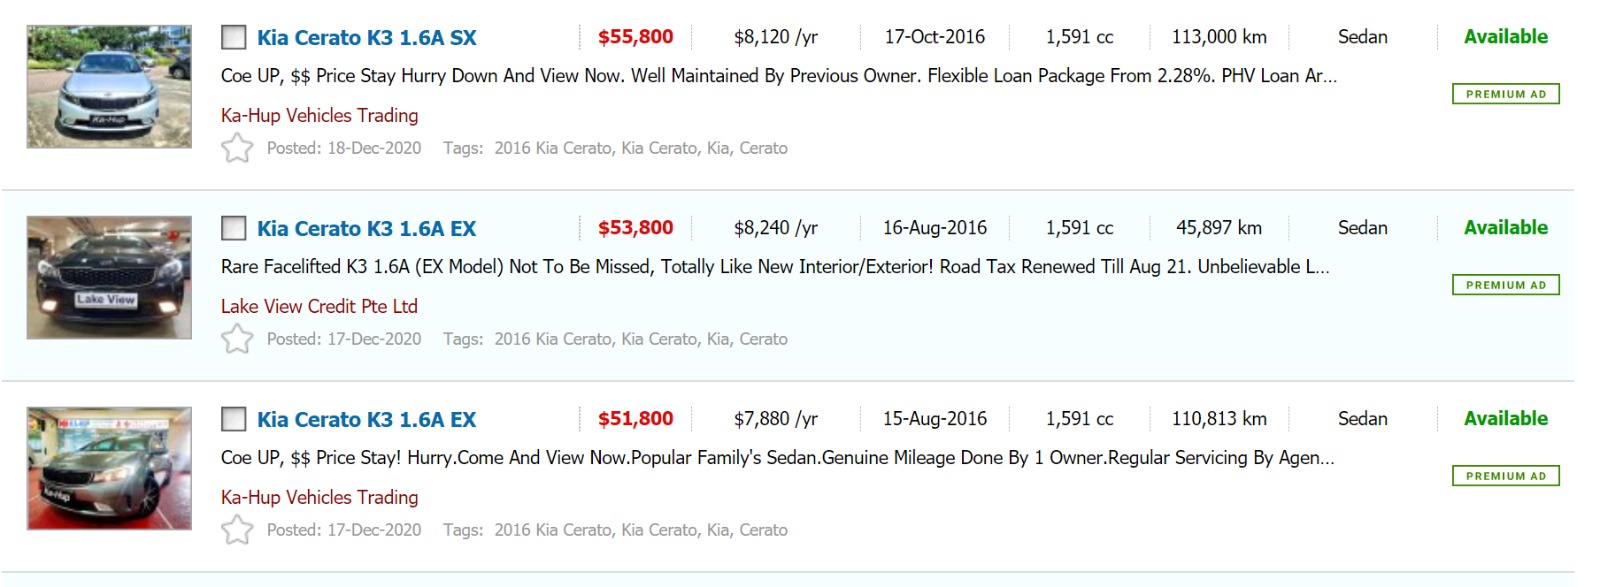Open the Kia Cerato K3 1.6A SX title link

(x=367, y=38)
